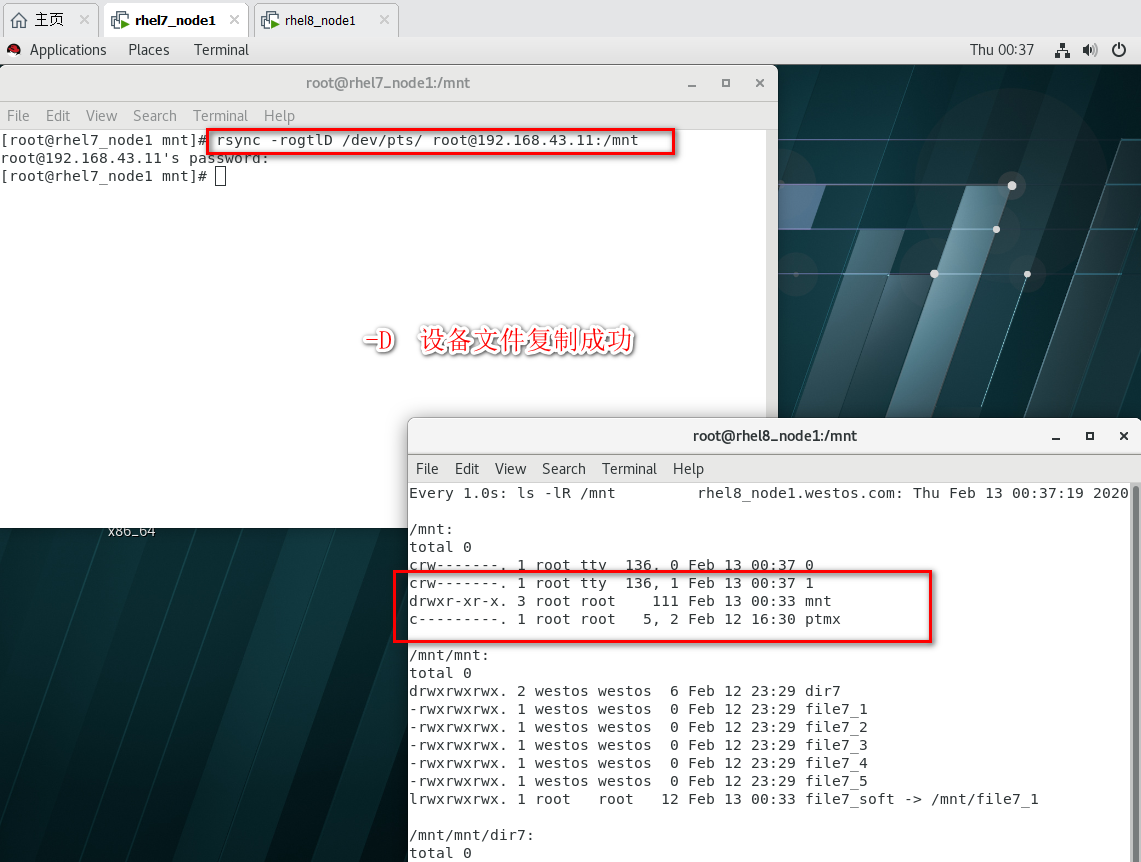Image resolution: width=1141 pixels, height=862 pixels.
Task: Click the root@rhel7_node1:/mnt title bar
Action: coord(388,83)
